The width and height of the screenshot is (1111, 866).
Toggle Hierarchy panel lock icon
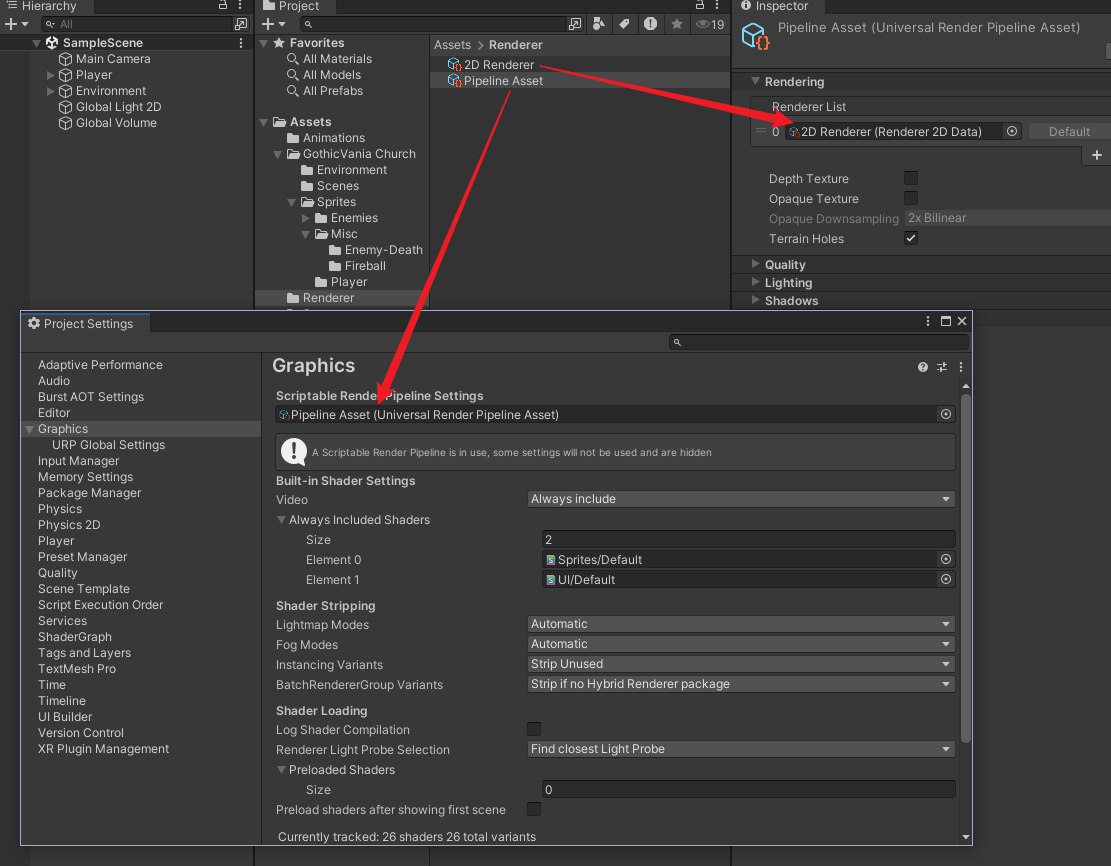(222, 6)
